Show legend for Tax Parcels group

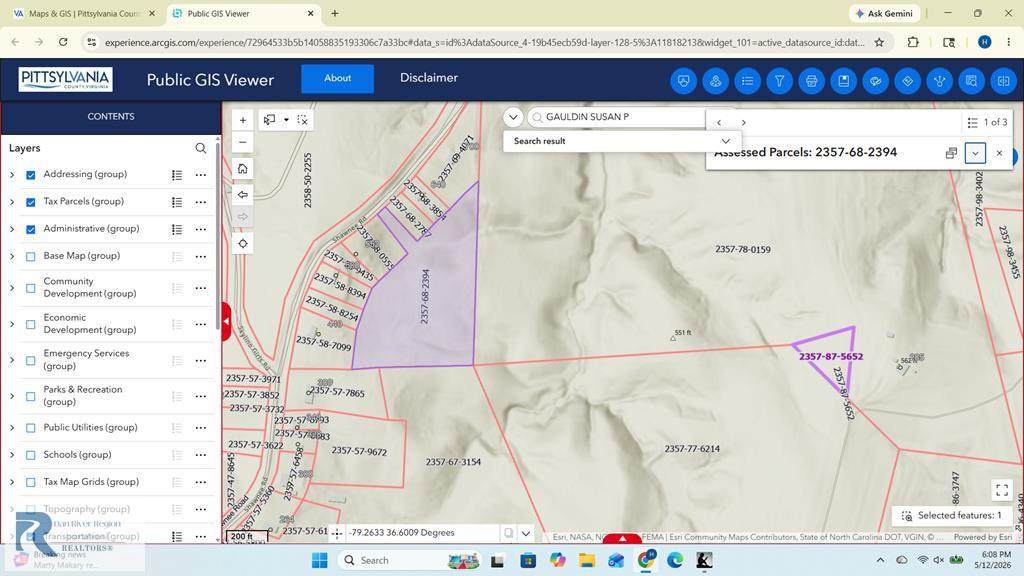point(177,202)
